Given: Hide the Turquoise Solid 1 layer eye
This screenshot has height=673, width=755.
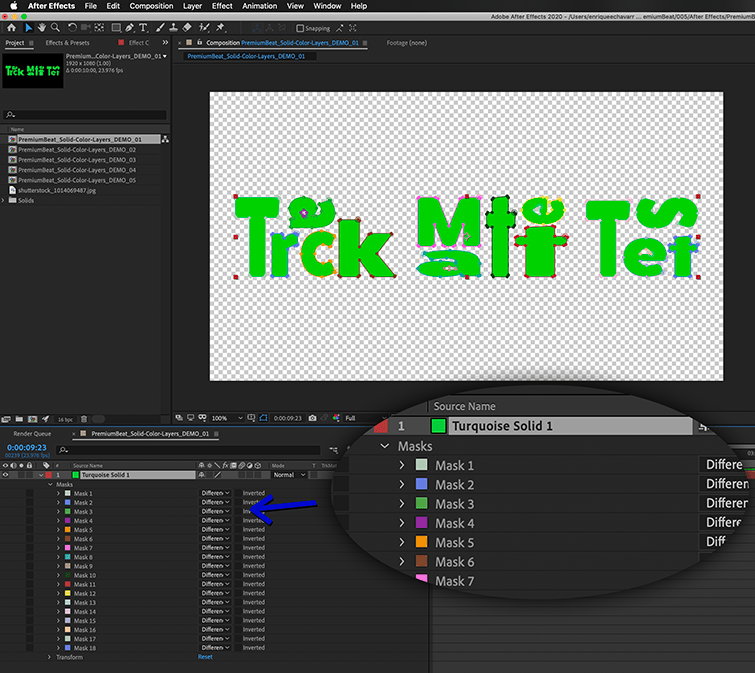Looking at the screenshot, I should pos(5,475).
